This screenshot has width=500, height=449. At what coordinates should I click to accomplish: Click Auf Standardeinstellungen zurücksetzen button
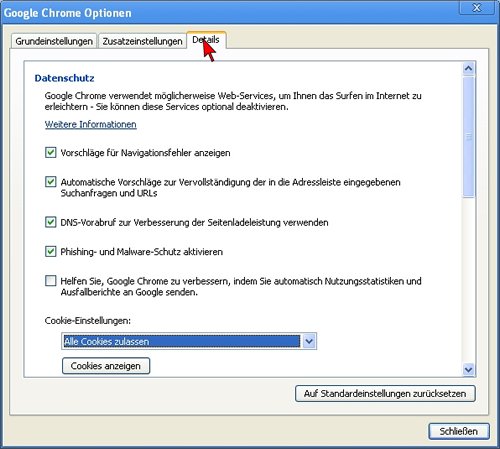(x=385, y=394)
